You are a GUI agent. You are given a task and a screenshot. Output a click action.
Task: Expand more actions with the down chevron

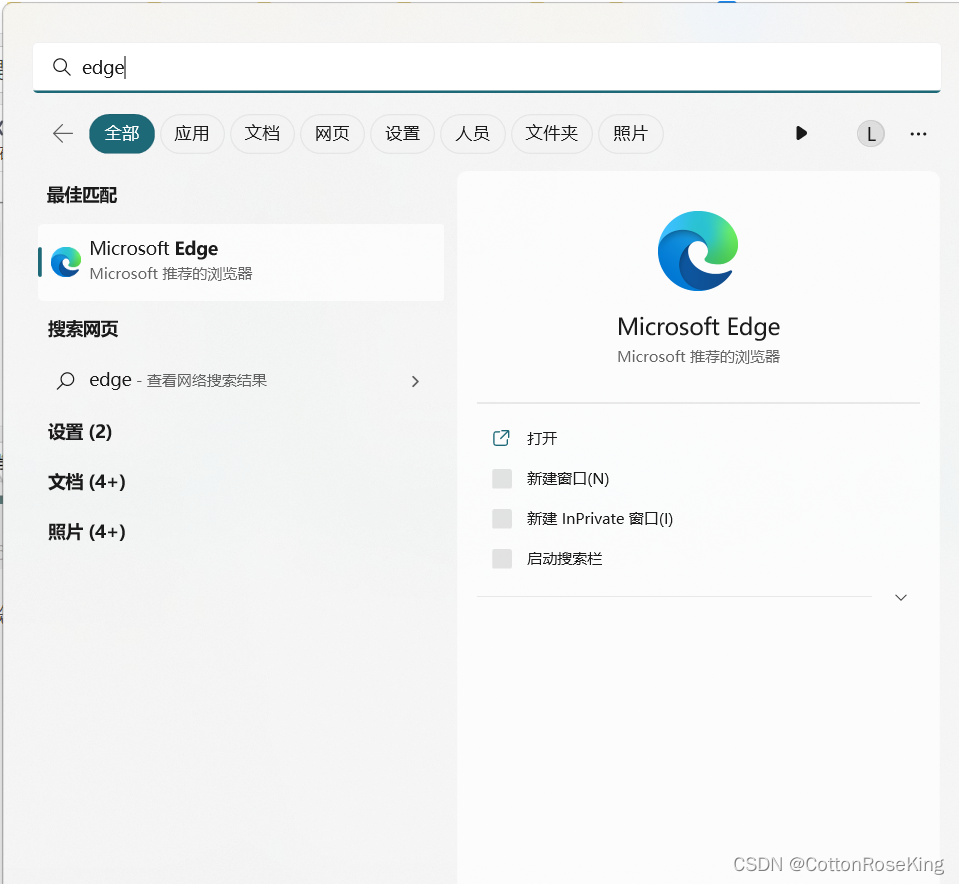point(901,597)
